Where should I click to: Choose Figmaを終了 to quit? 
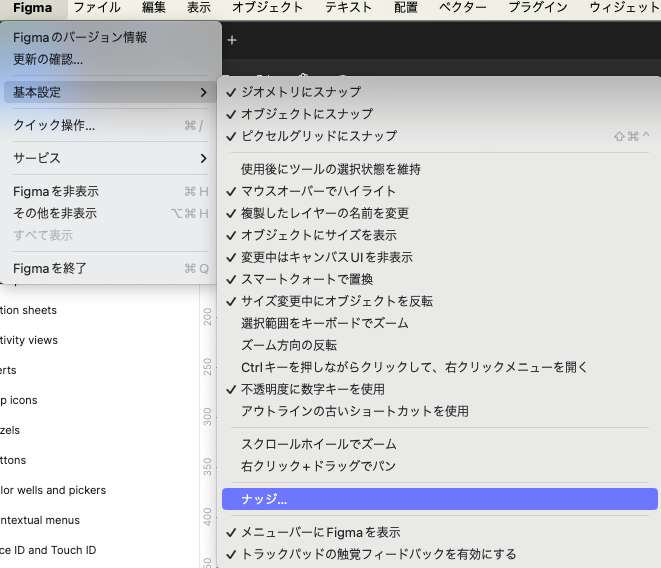point(110,269)
